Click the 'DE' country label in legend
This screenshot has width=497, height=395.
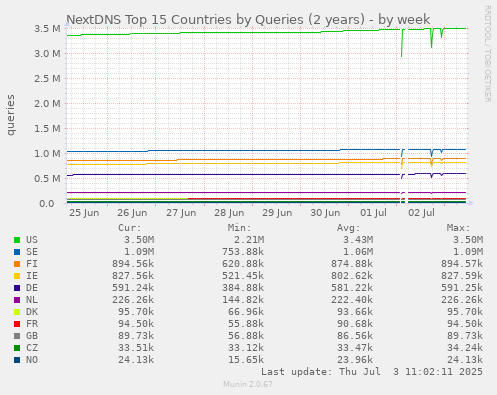32,288
